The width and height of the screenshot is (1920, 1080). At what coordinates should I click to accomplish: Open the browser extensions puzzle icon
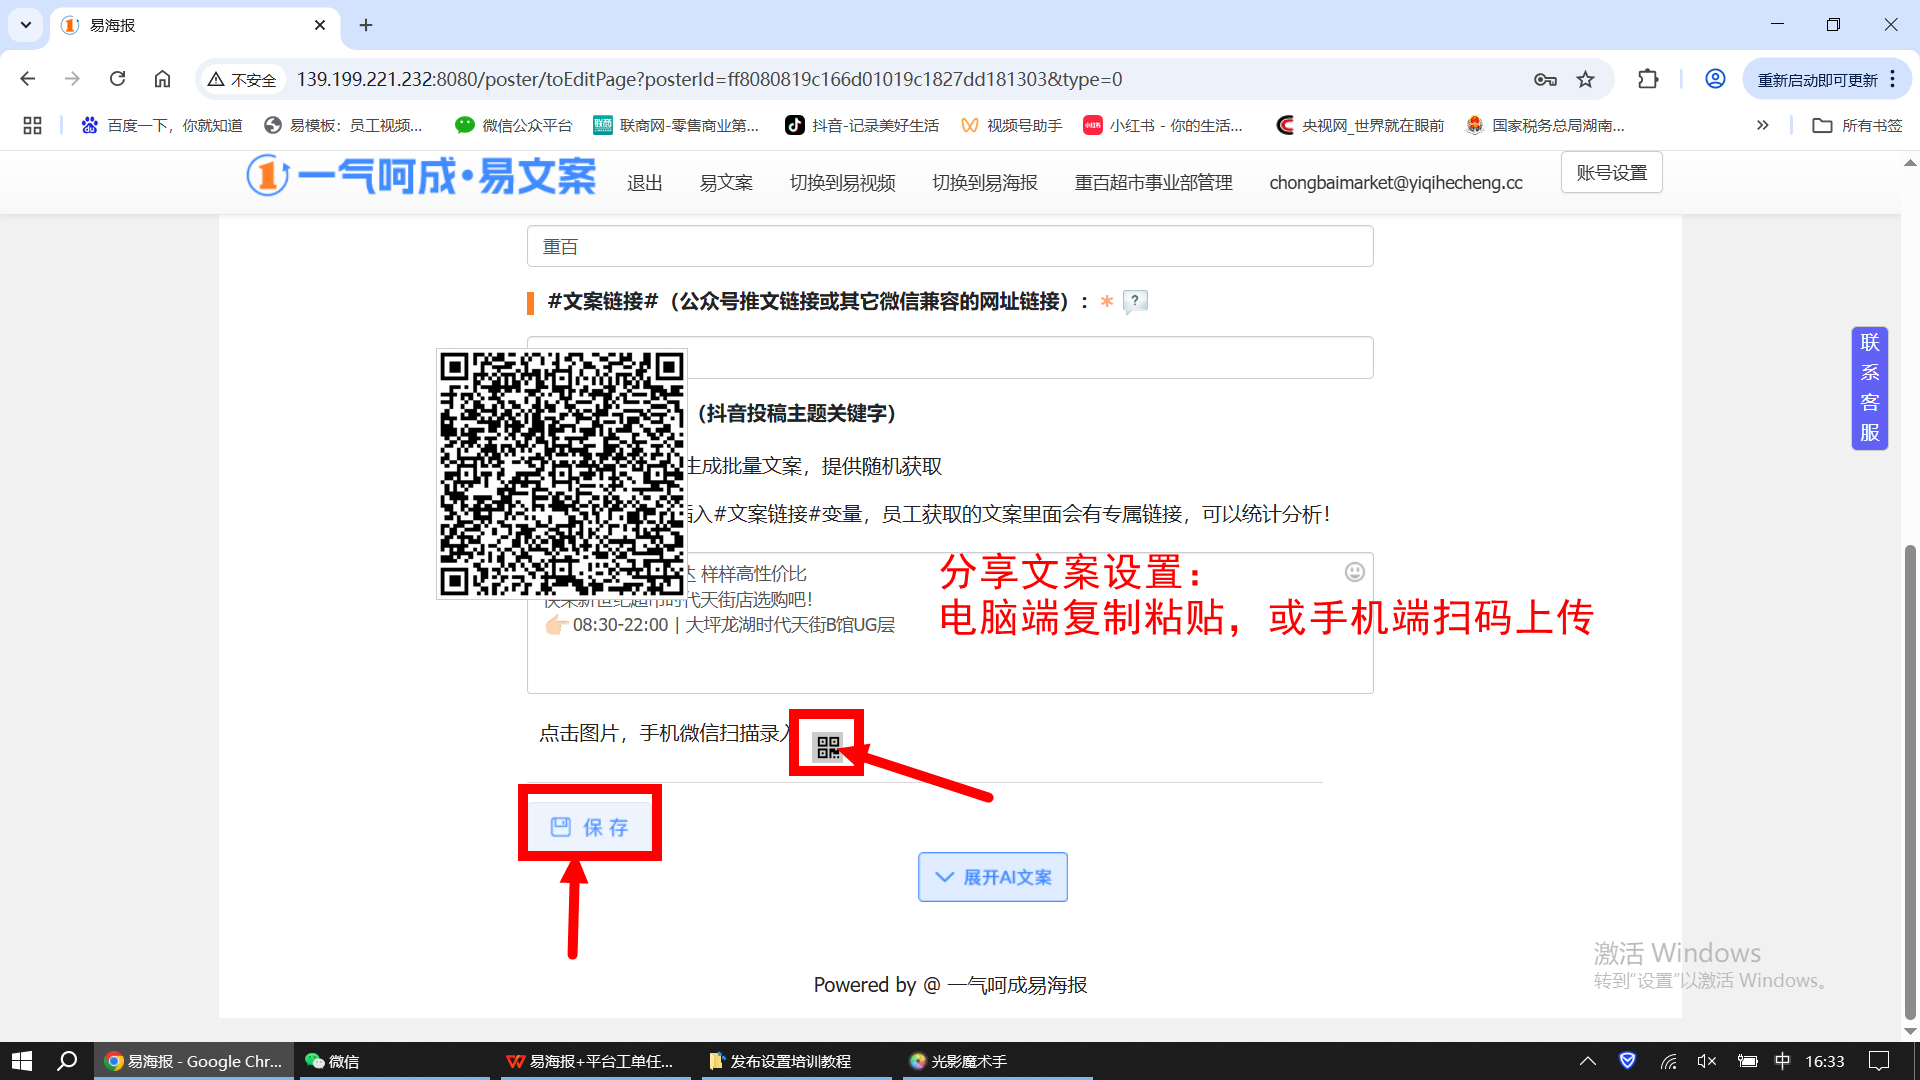point(1648,79)
